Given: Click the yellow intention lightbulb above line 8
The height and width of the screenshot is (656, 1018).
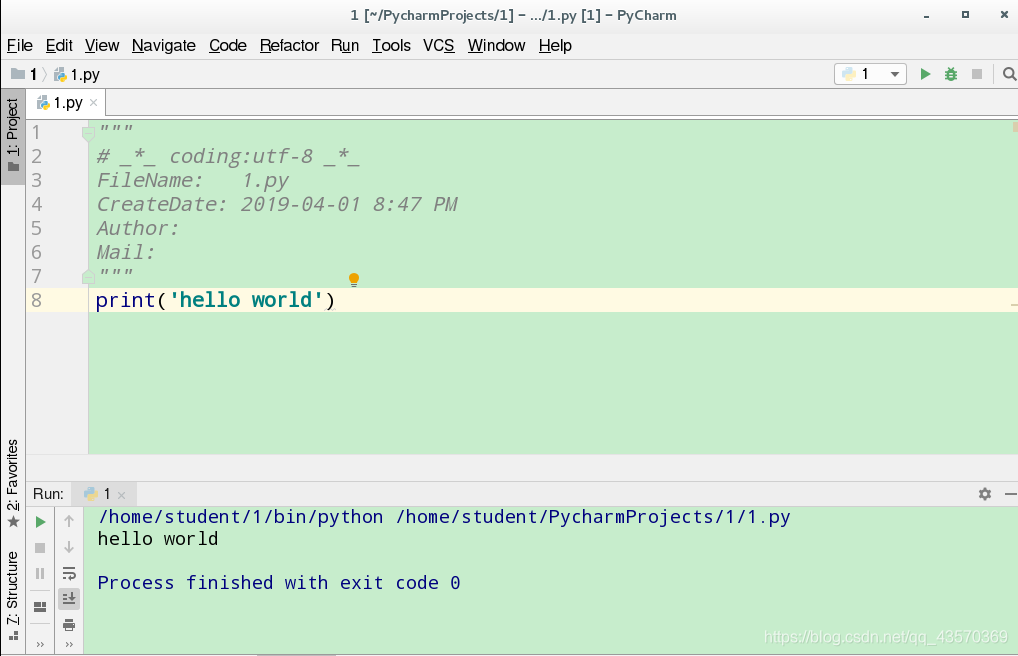Looking at the screenshot, I should pyautogui.click(x=353, y=279).
